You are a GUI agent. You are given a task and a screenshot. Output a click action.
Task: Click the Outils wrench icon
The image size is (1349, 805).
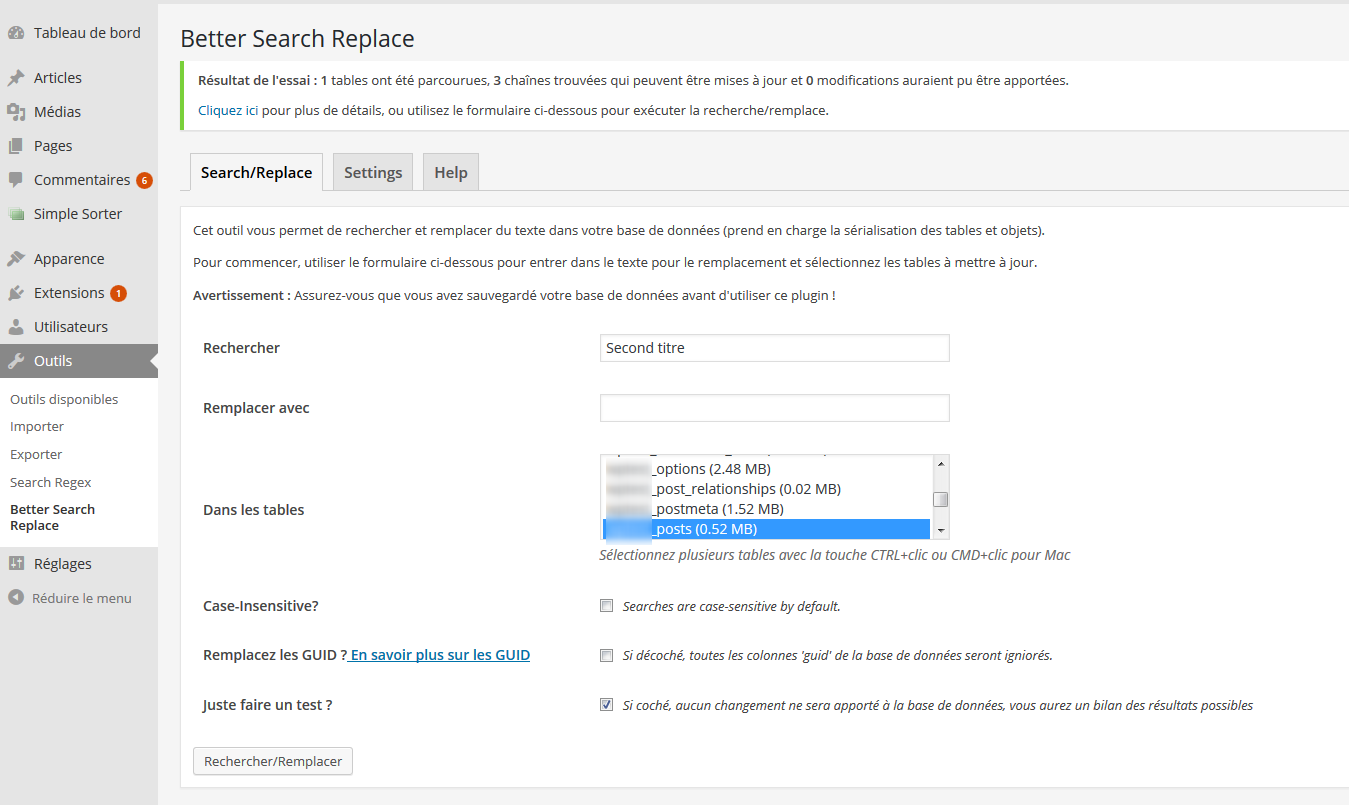point(16,361)
